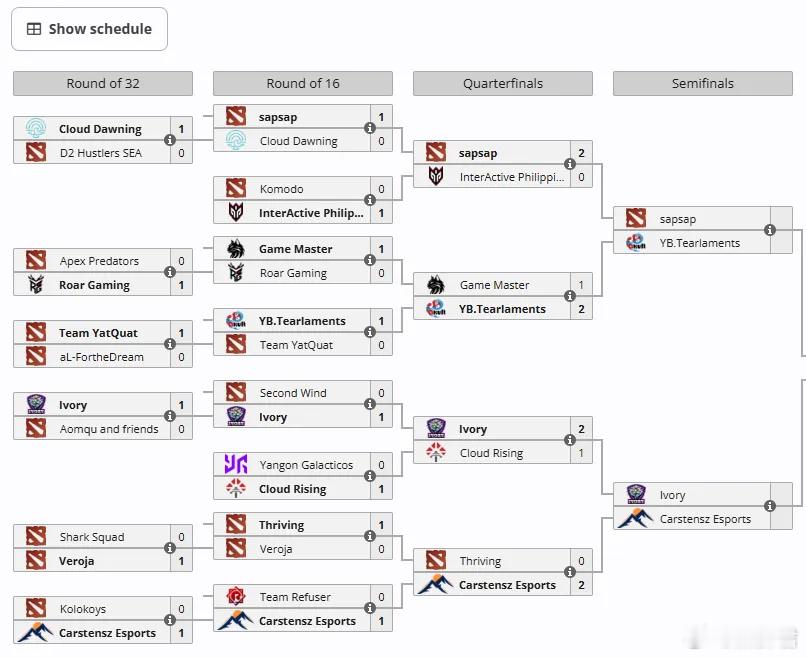
Task: Click info icon for Komodo vs InterActive match
Action: click(x=370, y=201)
